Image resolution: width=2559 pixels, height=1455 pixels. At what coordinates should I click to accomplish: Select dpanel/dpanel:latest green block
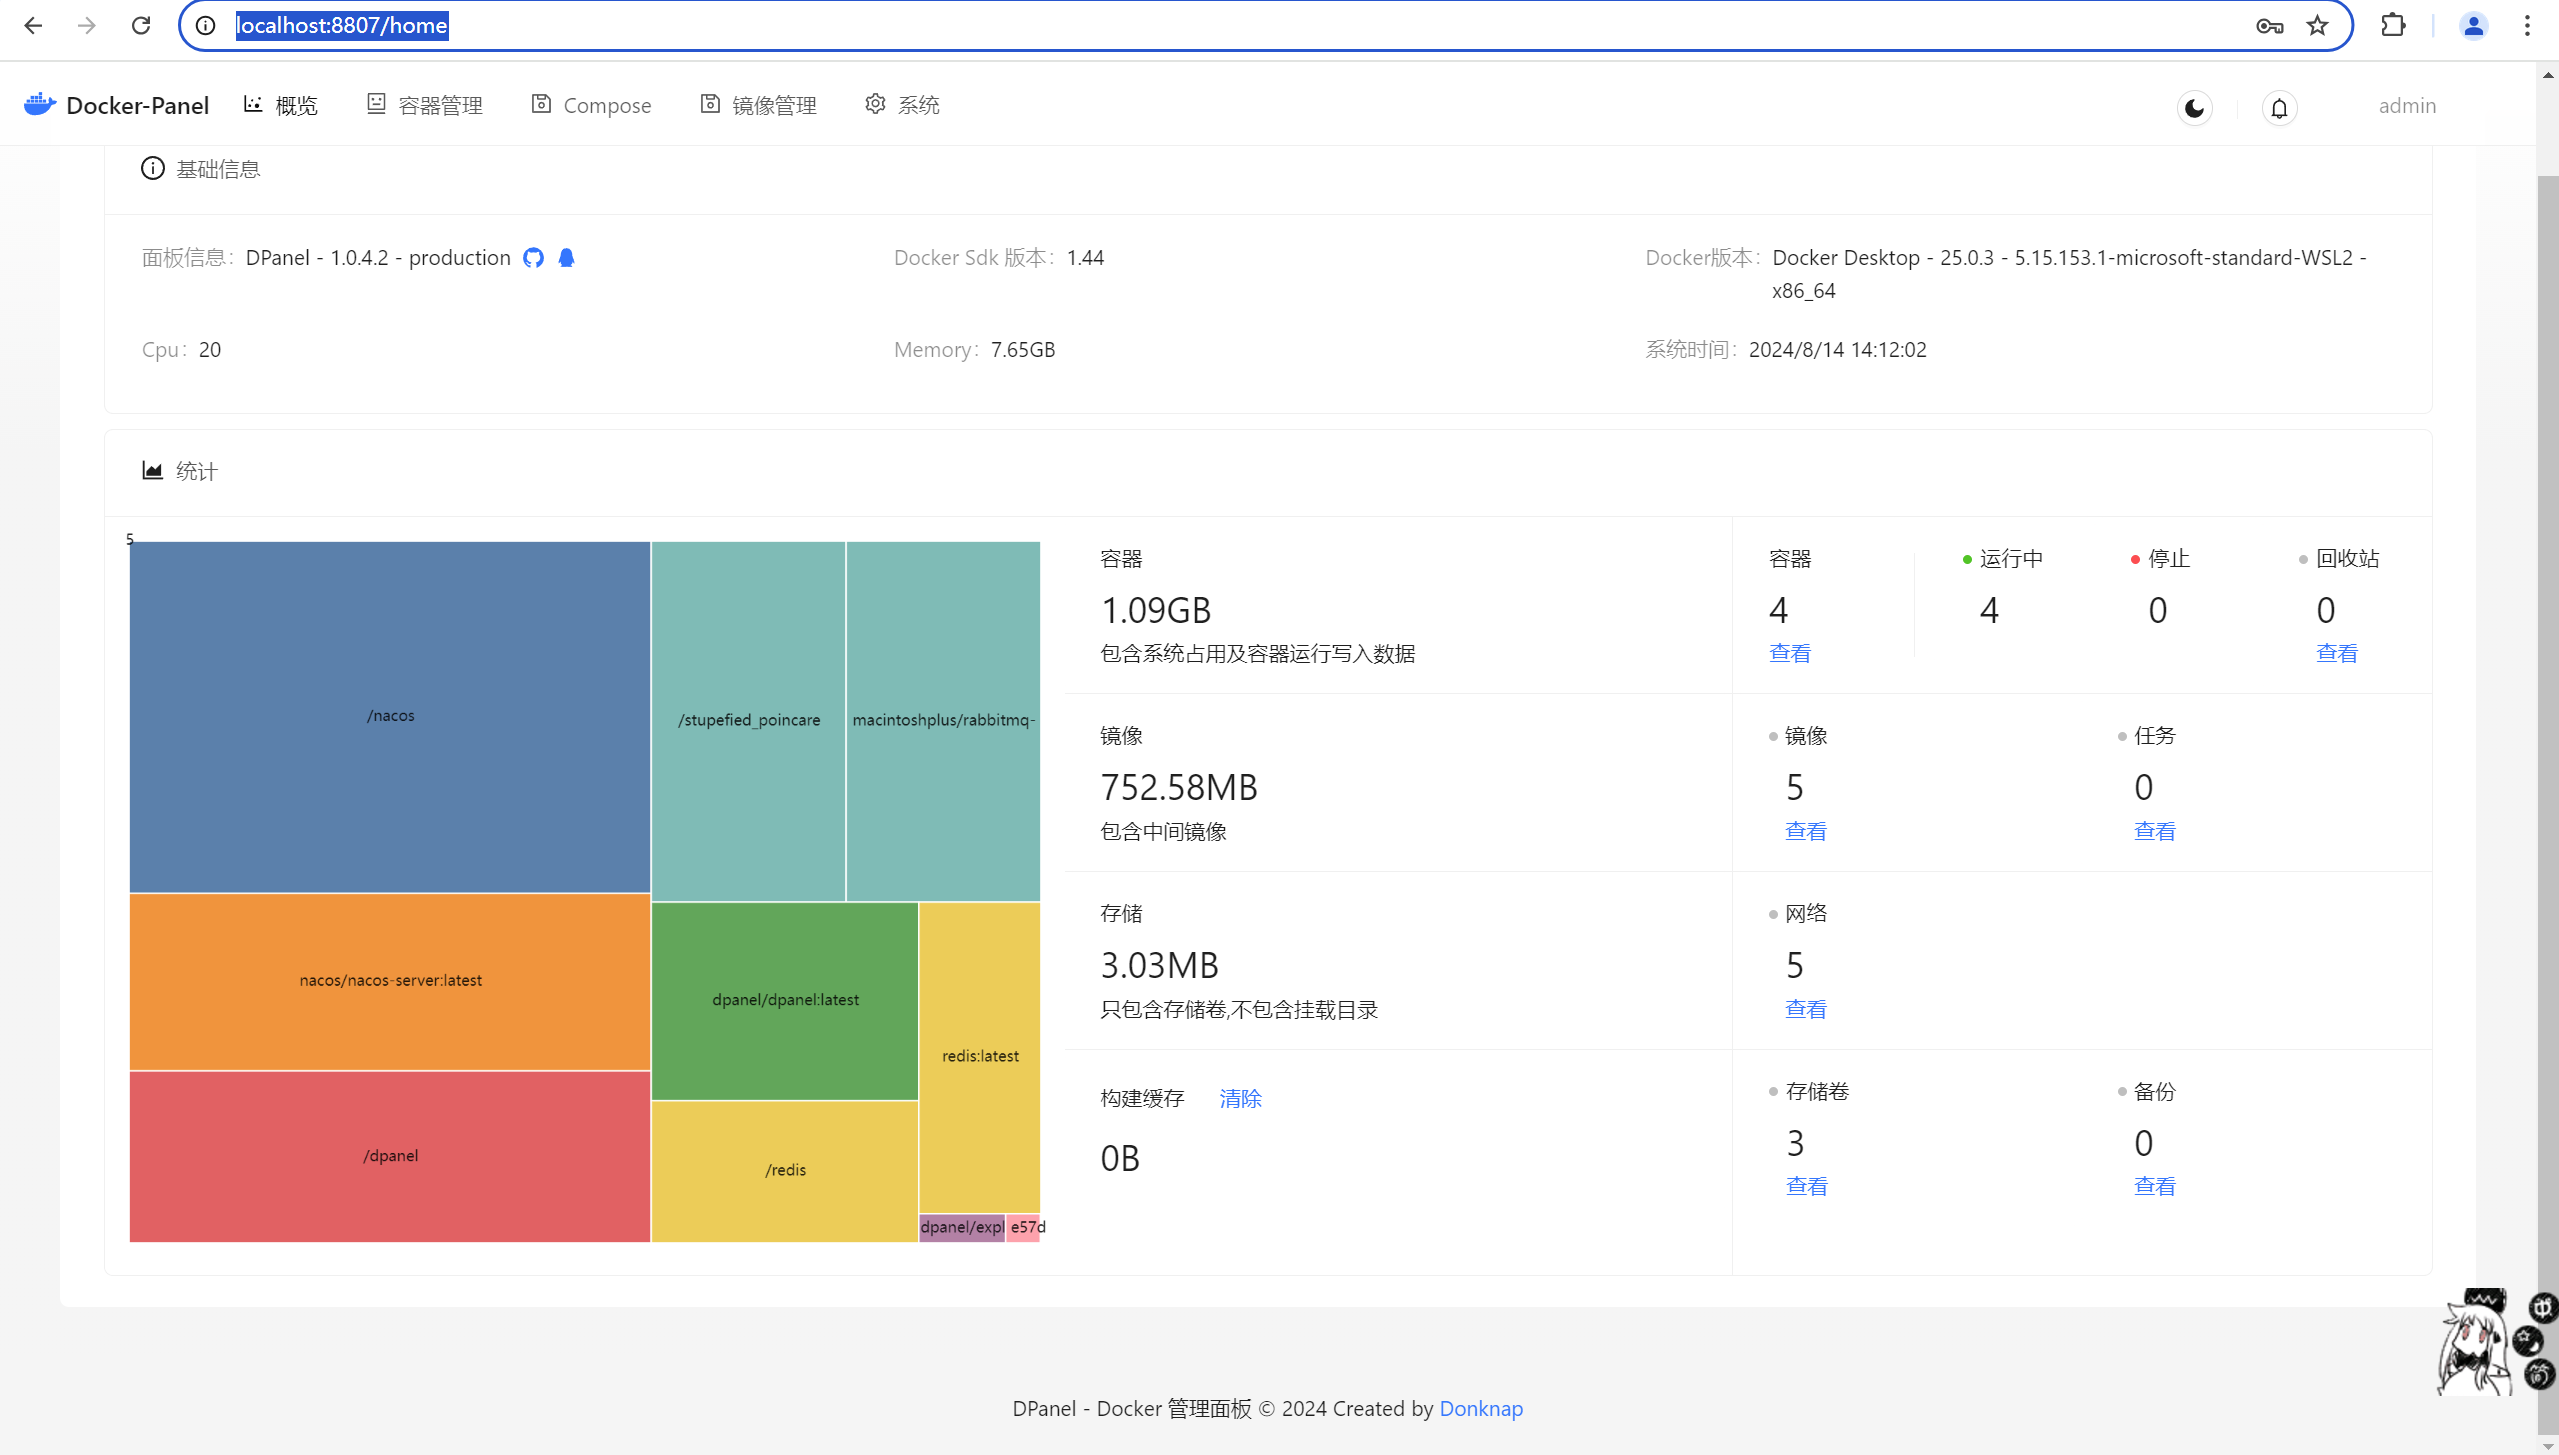[x=785, y=1001]
